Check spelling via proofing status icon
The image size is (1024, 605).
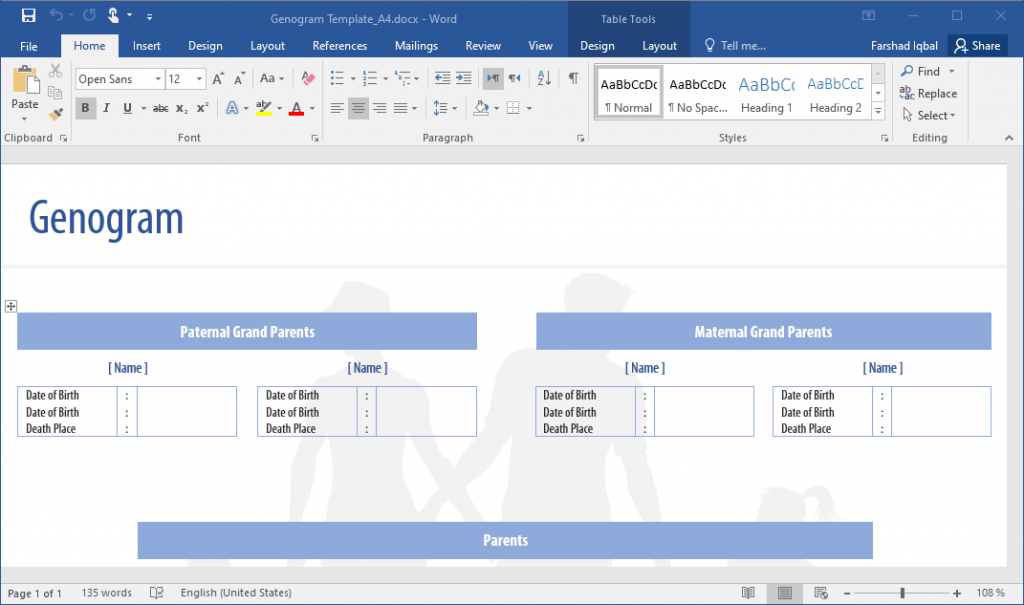tap(157, 592)
